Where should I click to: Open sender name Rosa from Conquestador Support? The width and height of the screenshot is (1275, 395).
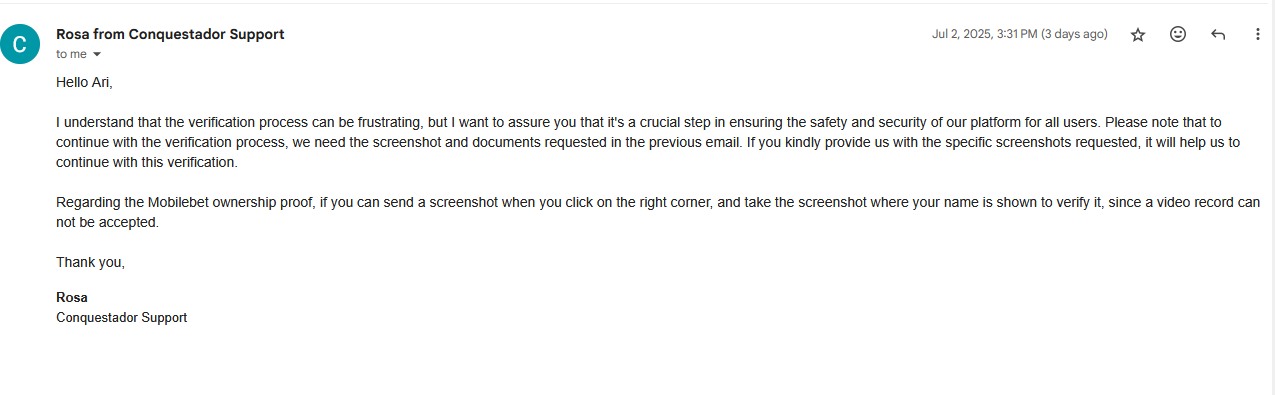(170, 34)
